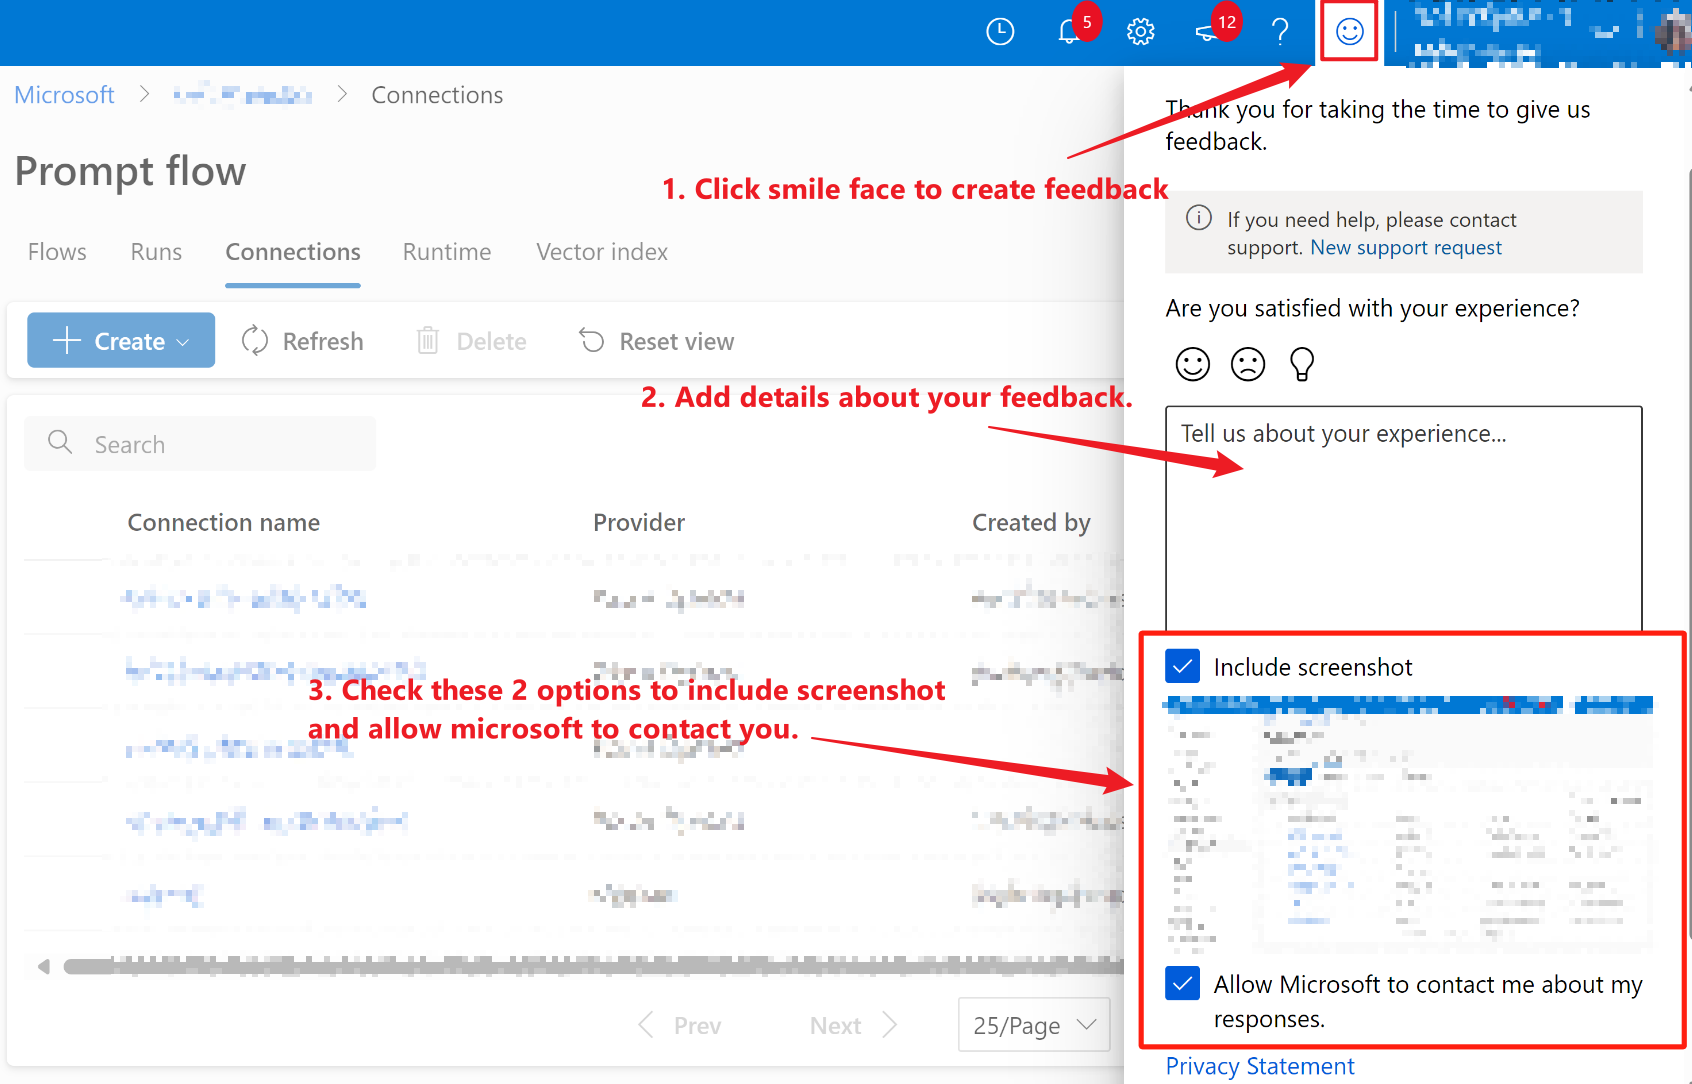Select the satisfied smiley face rating
The width and height of the screenshot is (1692, 1084).
1192,364
